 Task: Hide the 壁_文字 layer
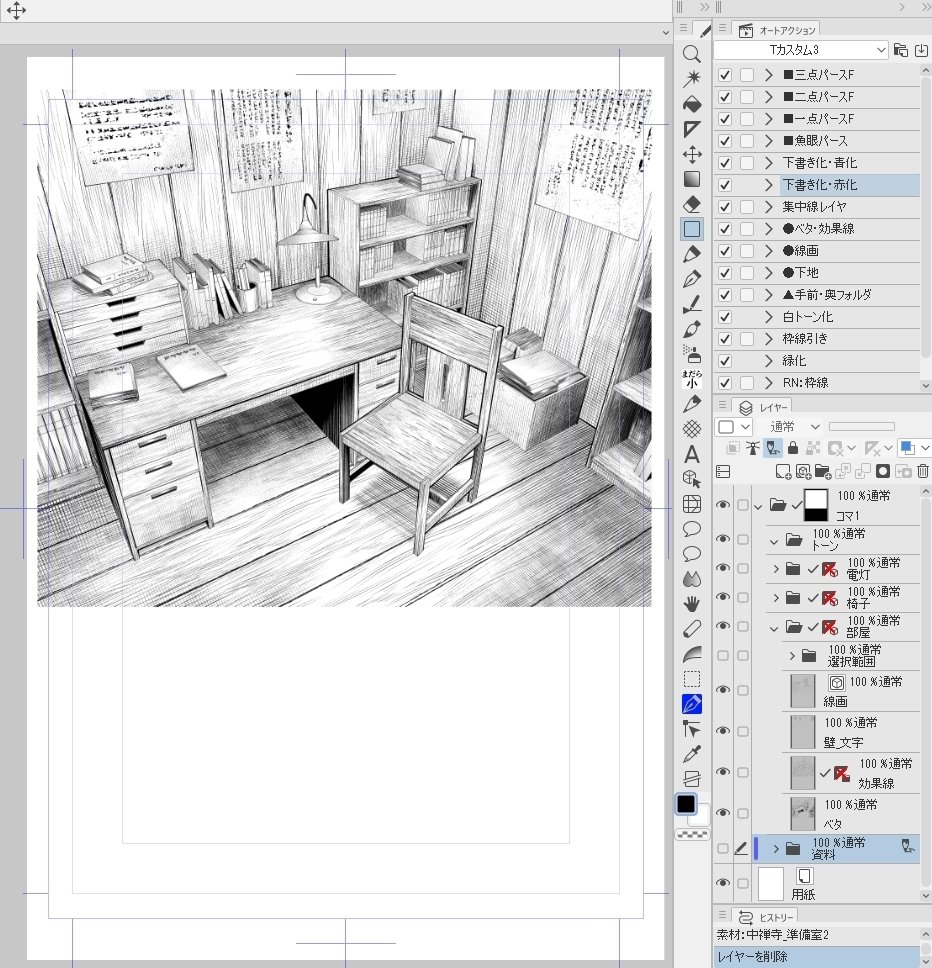(x=722, y=731)
